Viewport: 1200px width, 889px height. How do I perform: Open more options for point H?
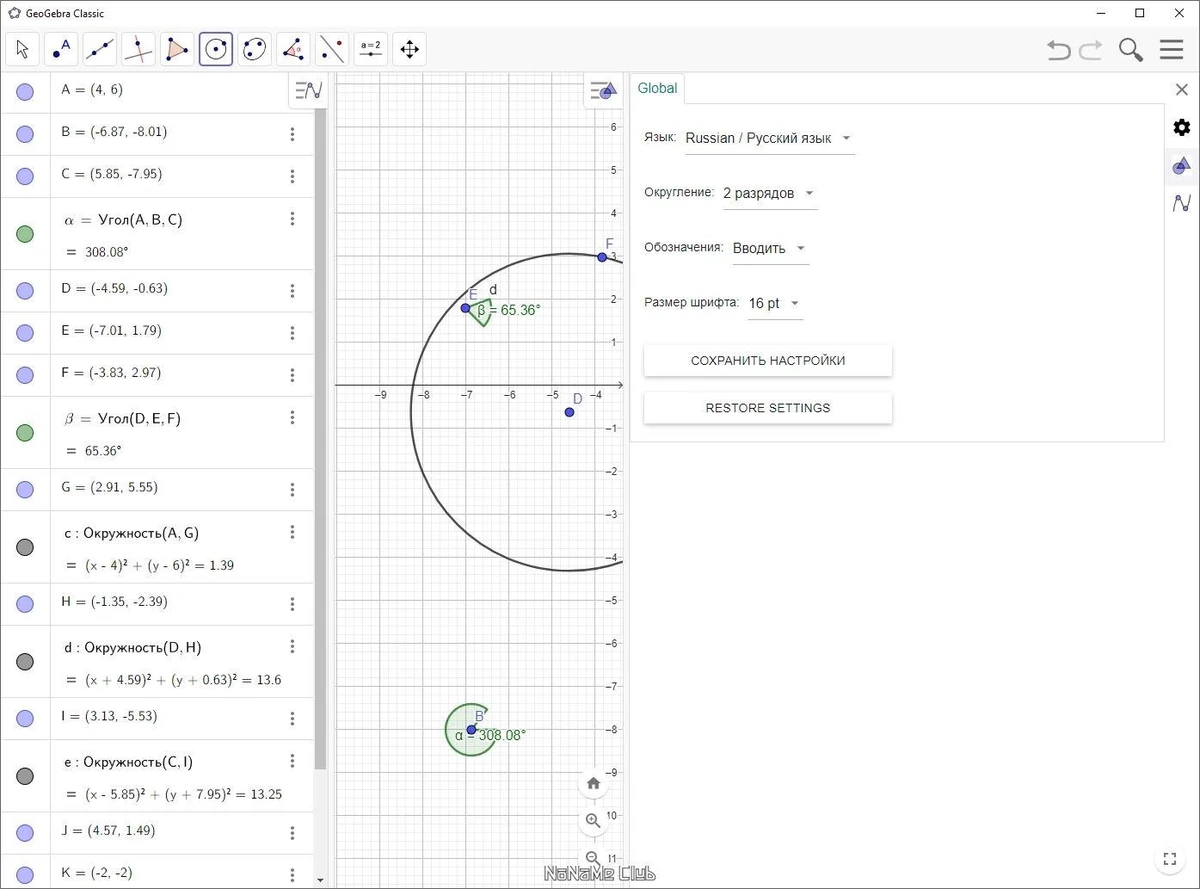click(292, 604)
